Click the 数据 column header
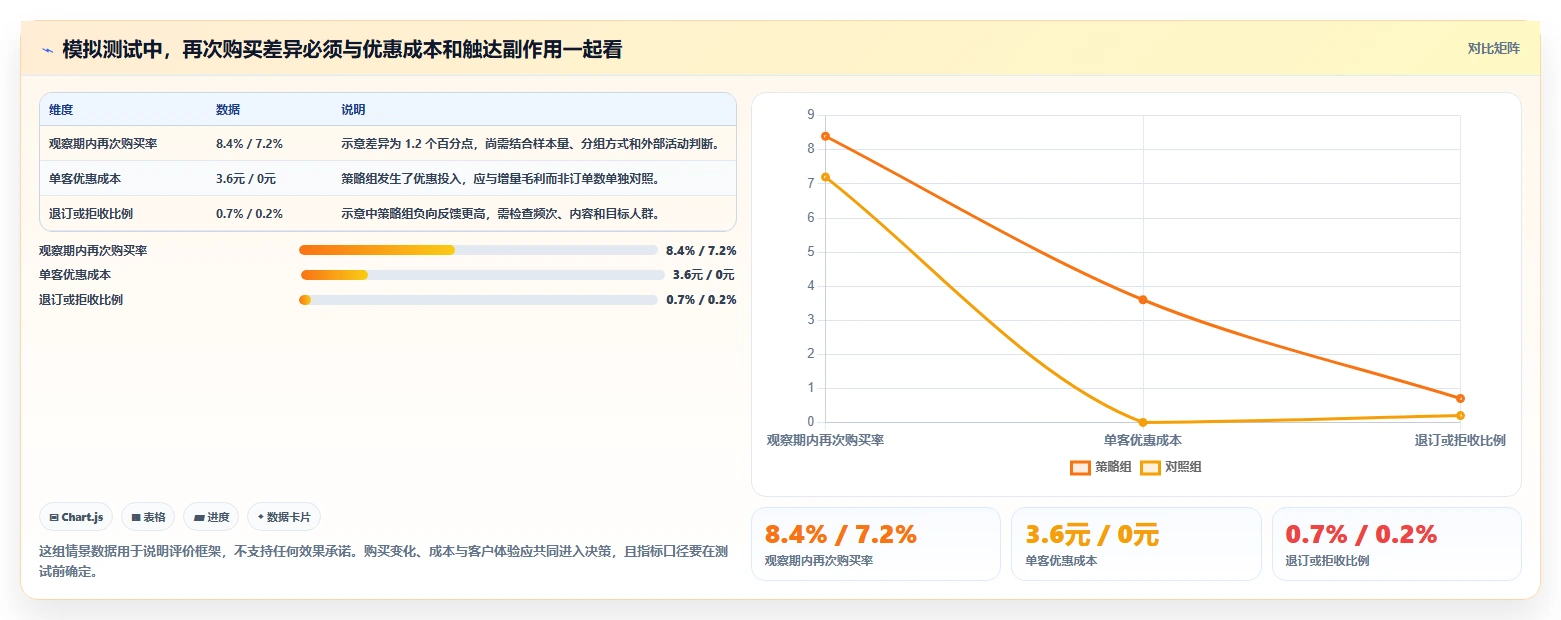This screenshot has width=1561, height=620. click(228, 110)
